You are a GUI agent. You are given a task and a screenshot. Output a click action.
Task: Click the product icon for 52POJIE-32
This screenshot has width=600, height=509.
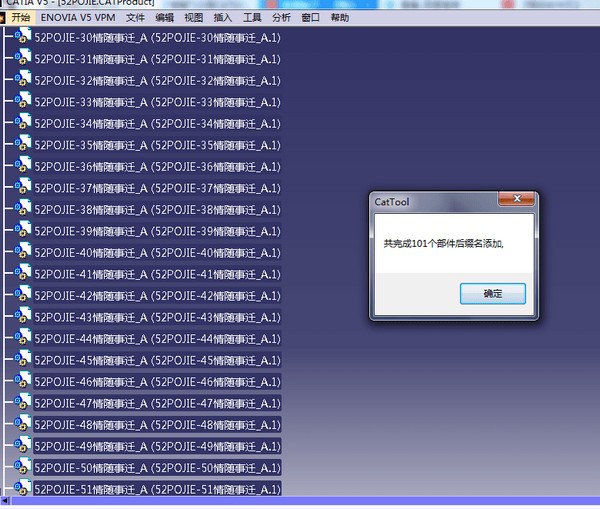point(23,78)
